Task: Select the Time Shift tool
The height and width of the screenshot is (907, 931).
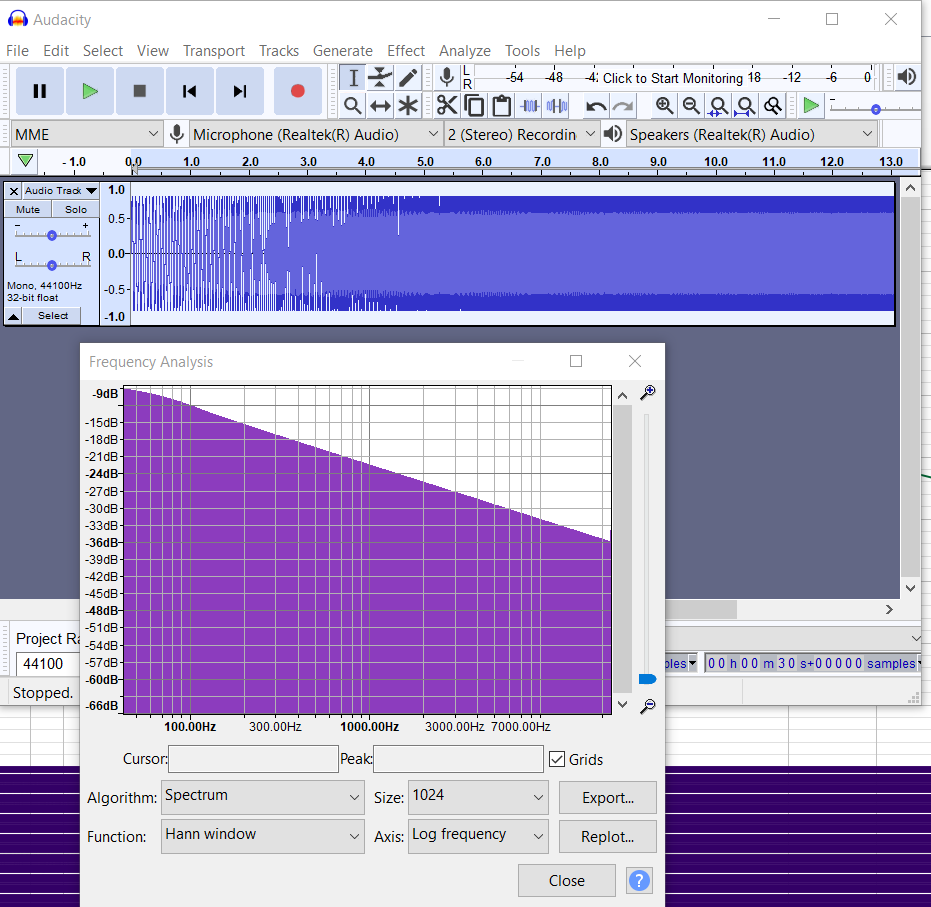Action: [380, 106]
